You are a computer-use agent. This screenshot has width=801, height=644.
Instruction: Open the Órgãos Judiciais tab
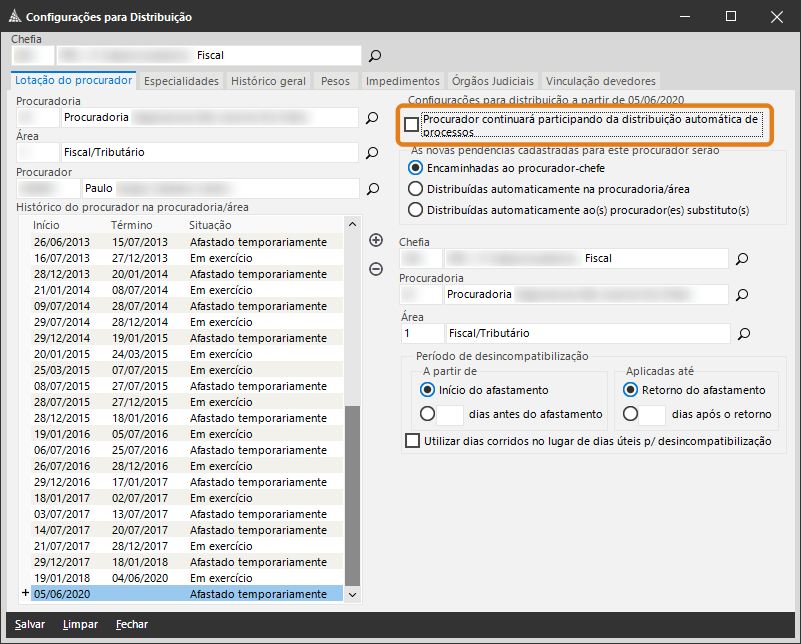click(493, 81)
